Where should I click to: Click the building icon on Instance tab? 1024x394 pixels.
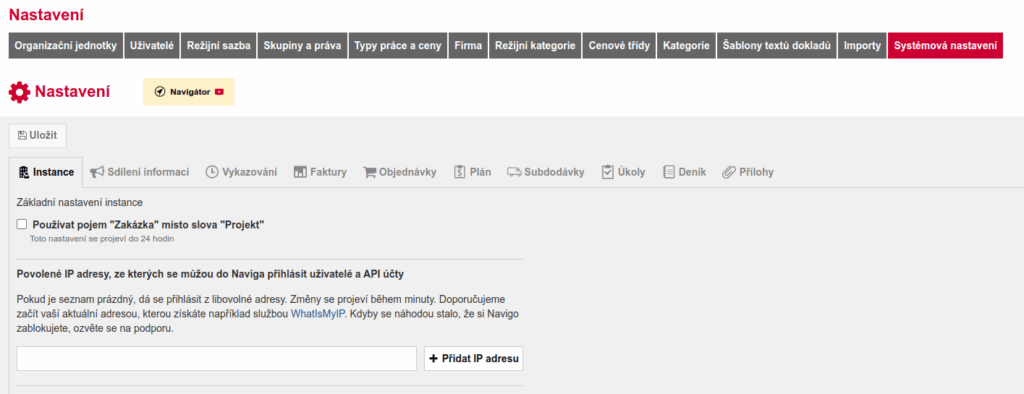[x=24, y=172]
